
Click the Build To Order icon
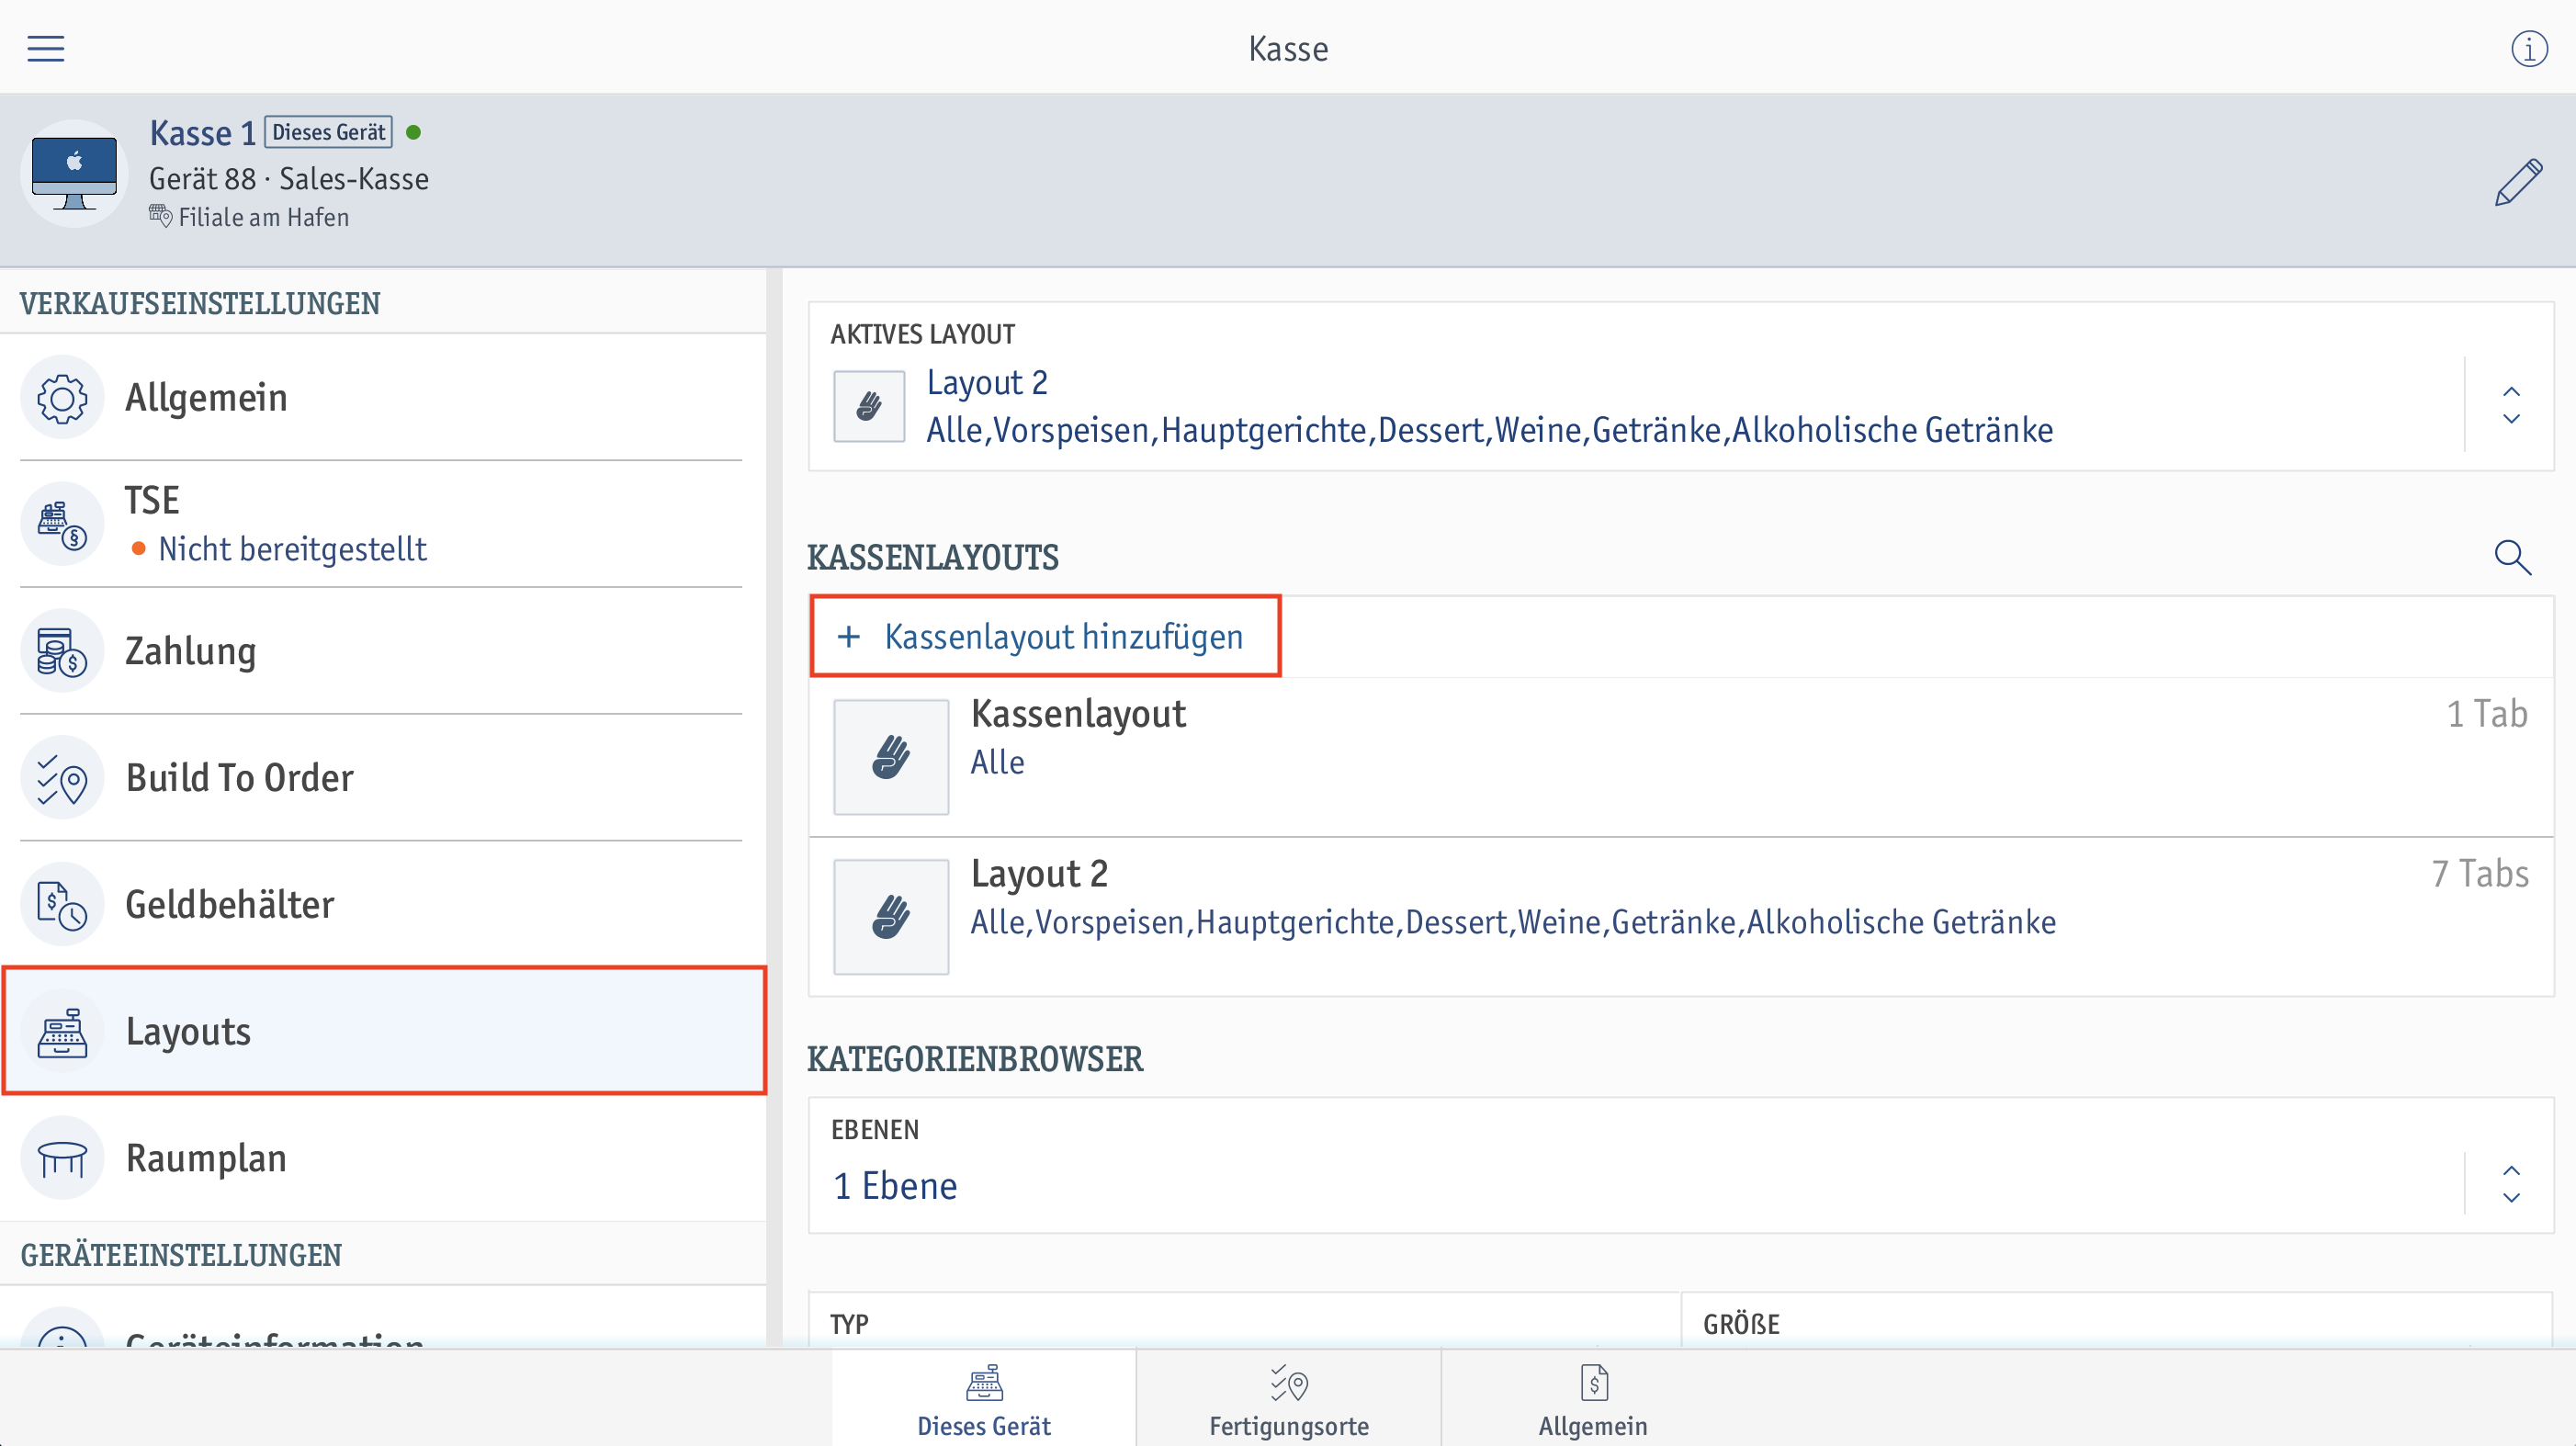click(62, 778)
